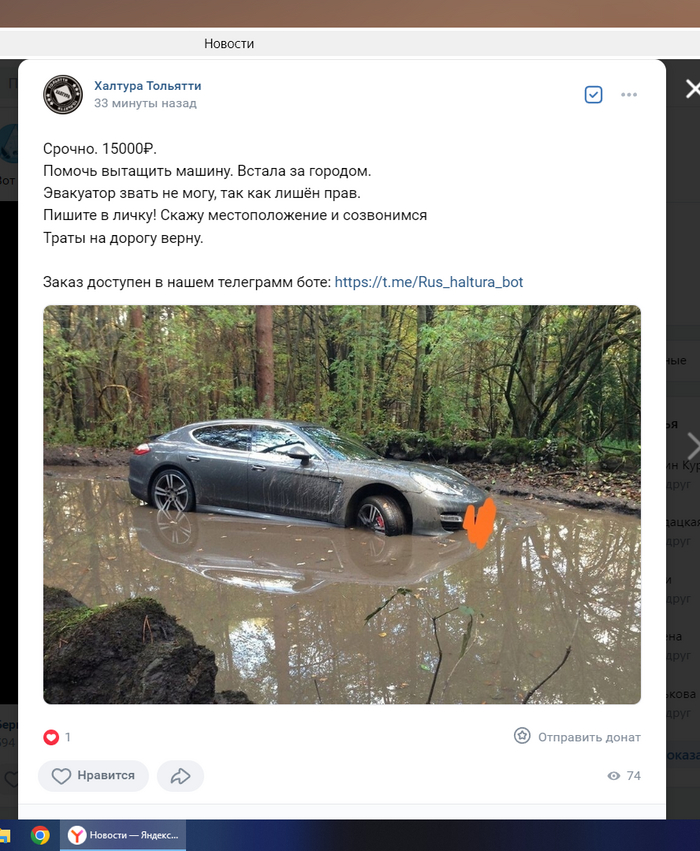Viewport: 700px width, 851px height.
Task: Open the Халтура Тольятти group name link
Action: (148, 86)
